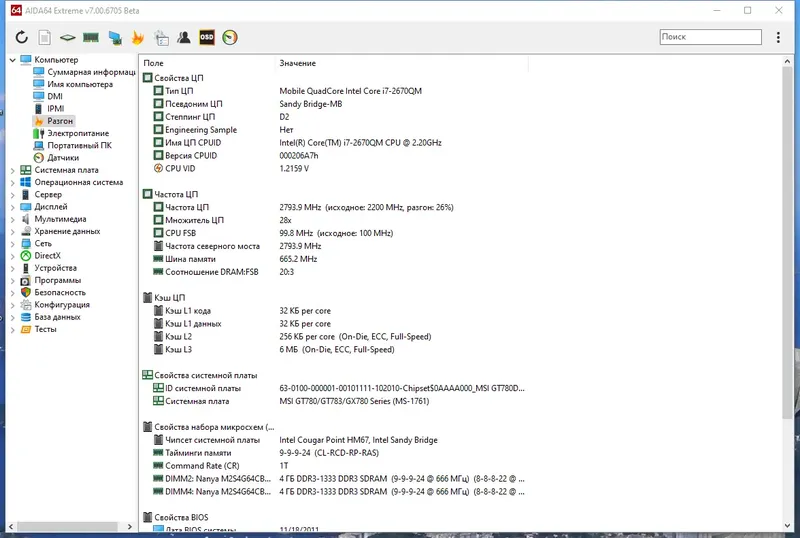Open the motherboard chip toolbar icon
The width and height of the screenshot is (800, 538).
67,37
